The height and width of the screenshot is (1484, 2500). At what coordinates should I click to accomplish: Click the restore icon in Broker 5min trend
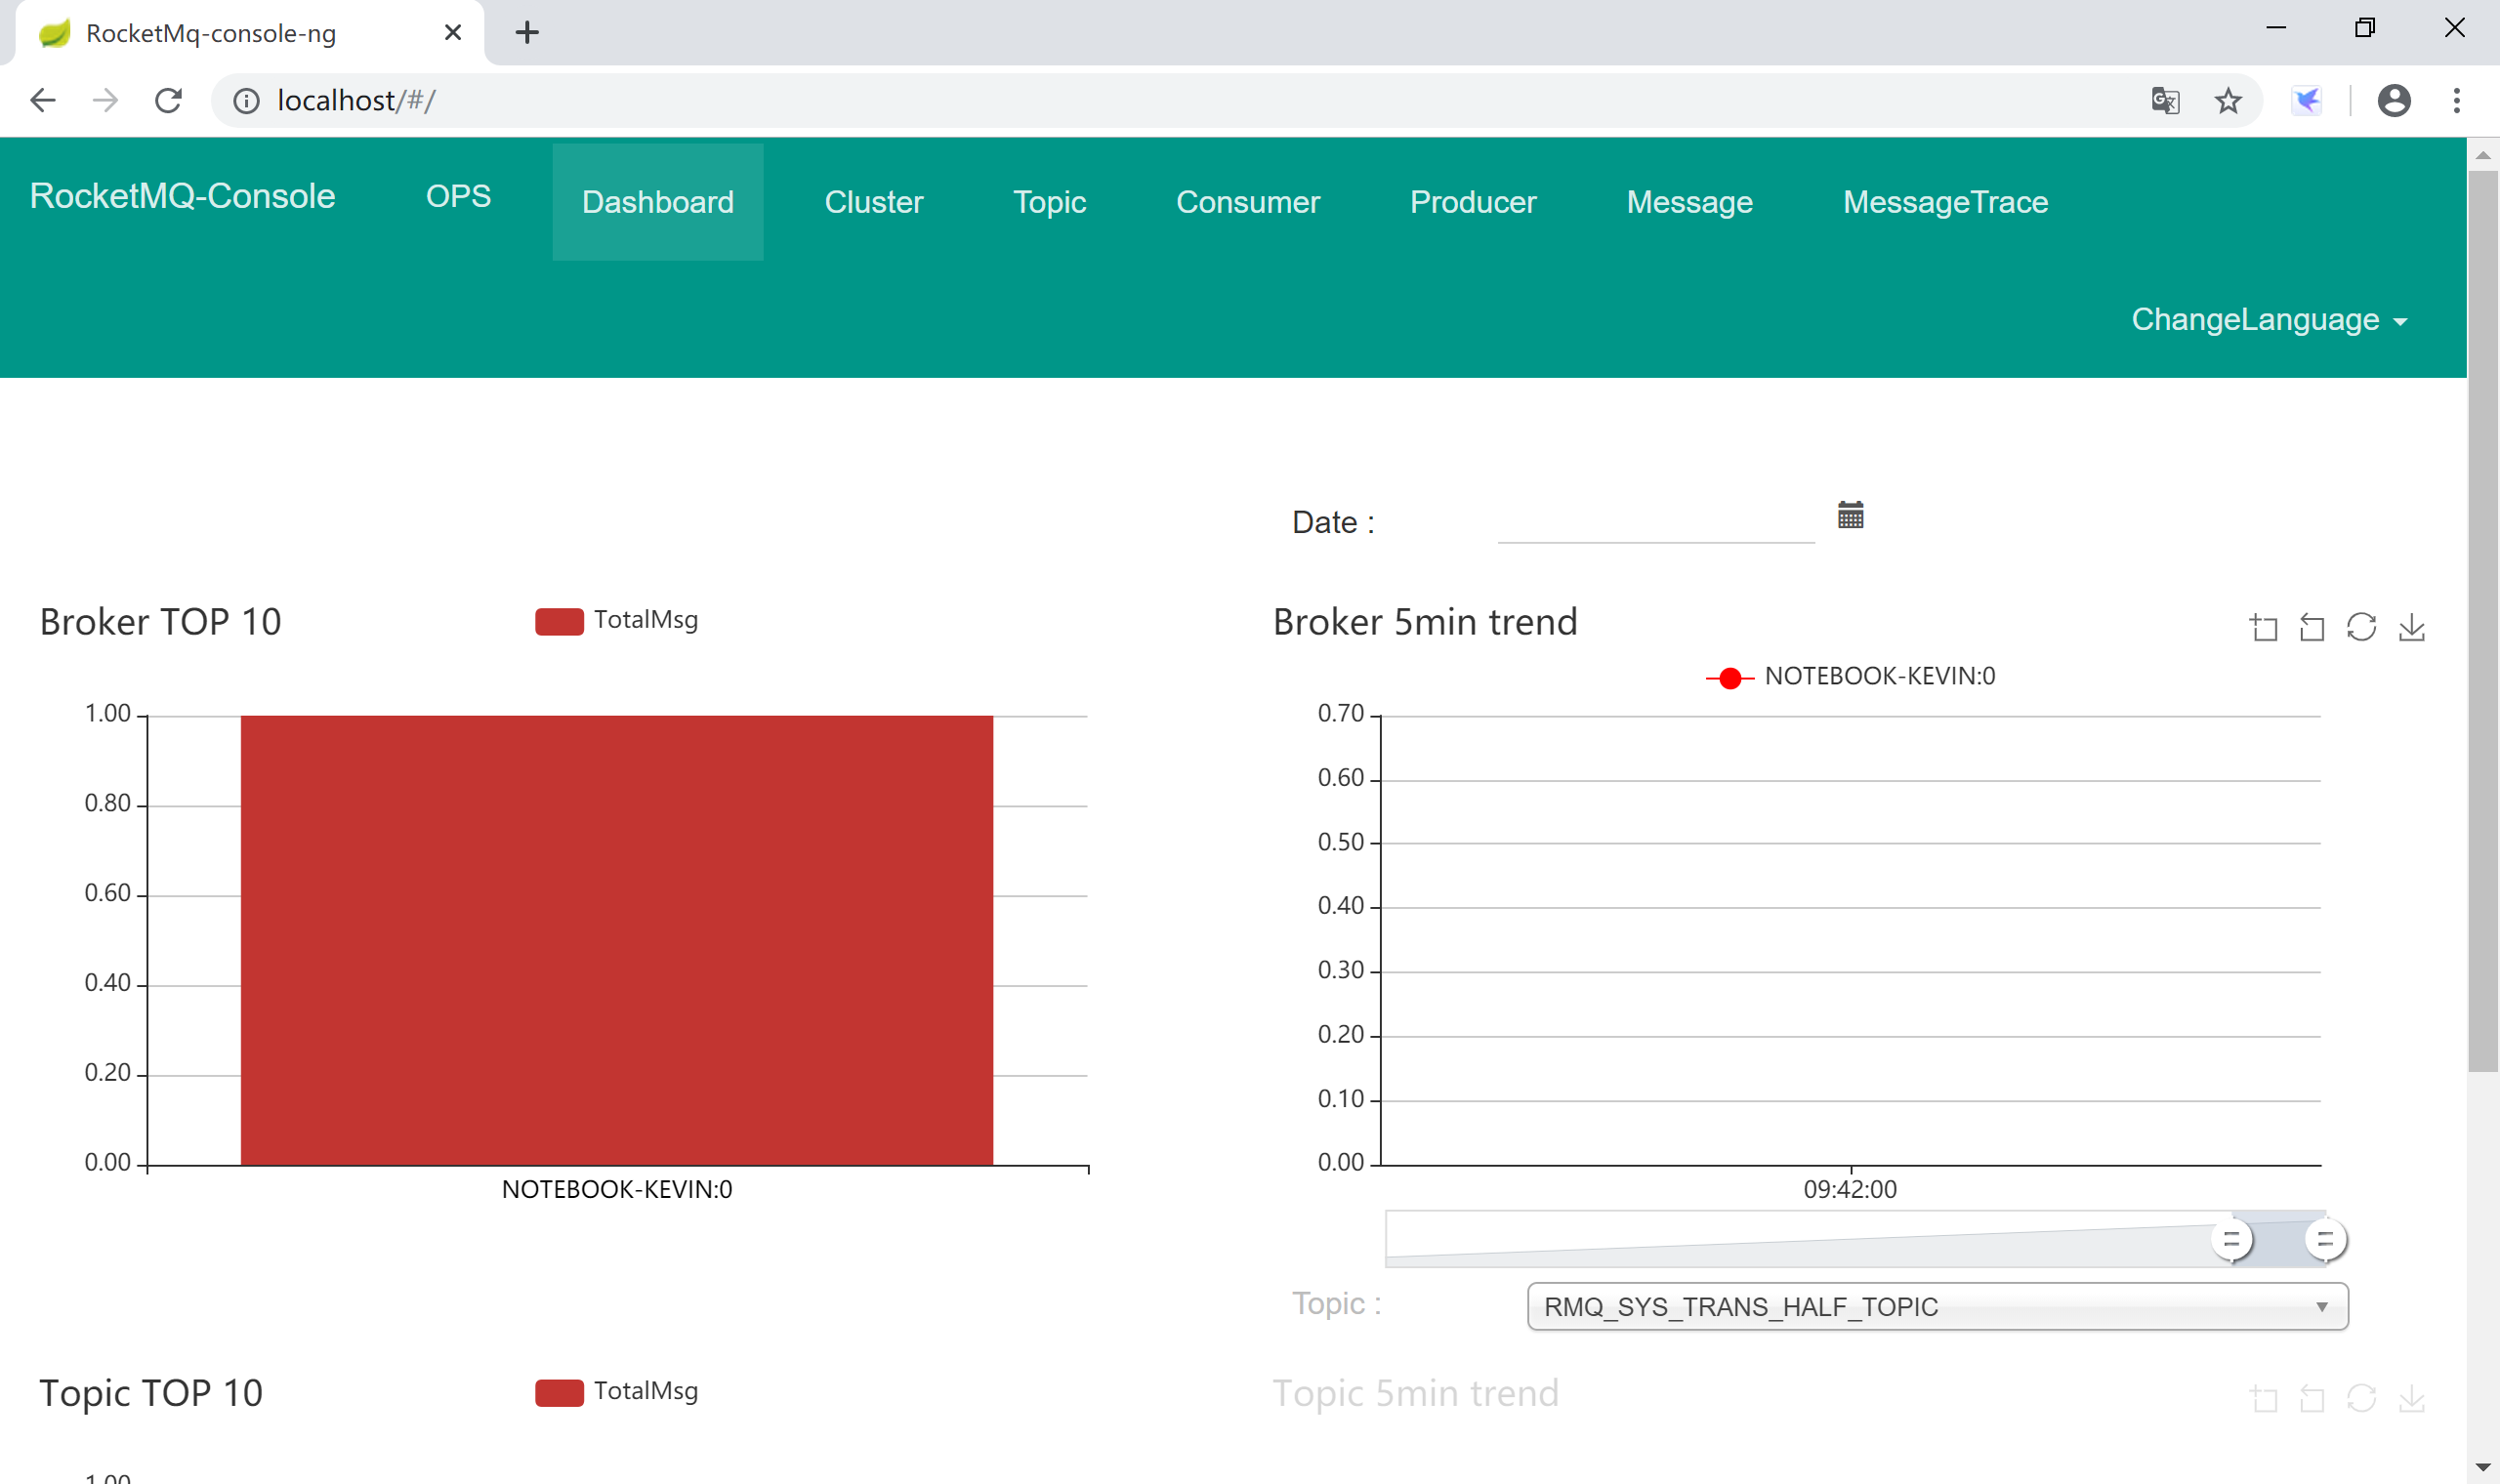tap(2361, 627)
